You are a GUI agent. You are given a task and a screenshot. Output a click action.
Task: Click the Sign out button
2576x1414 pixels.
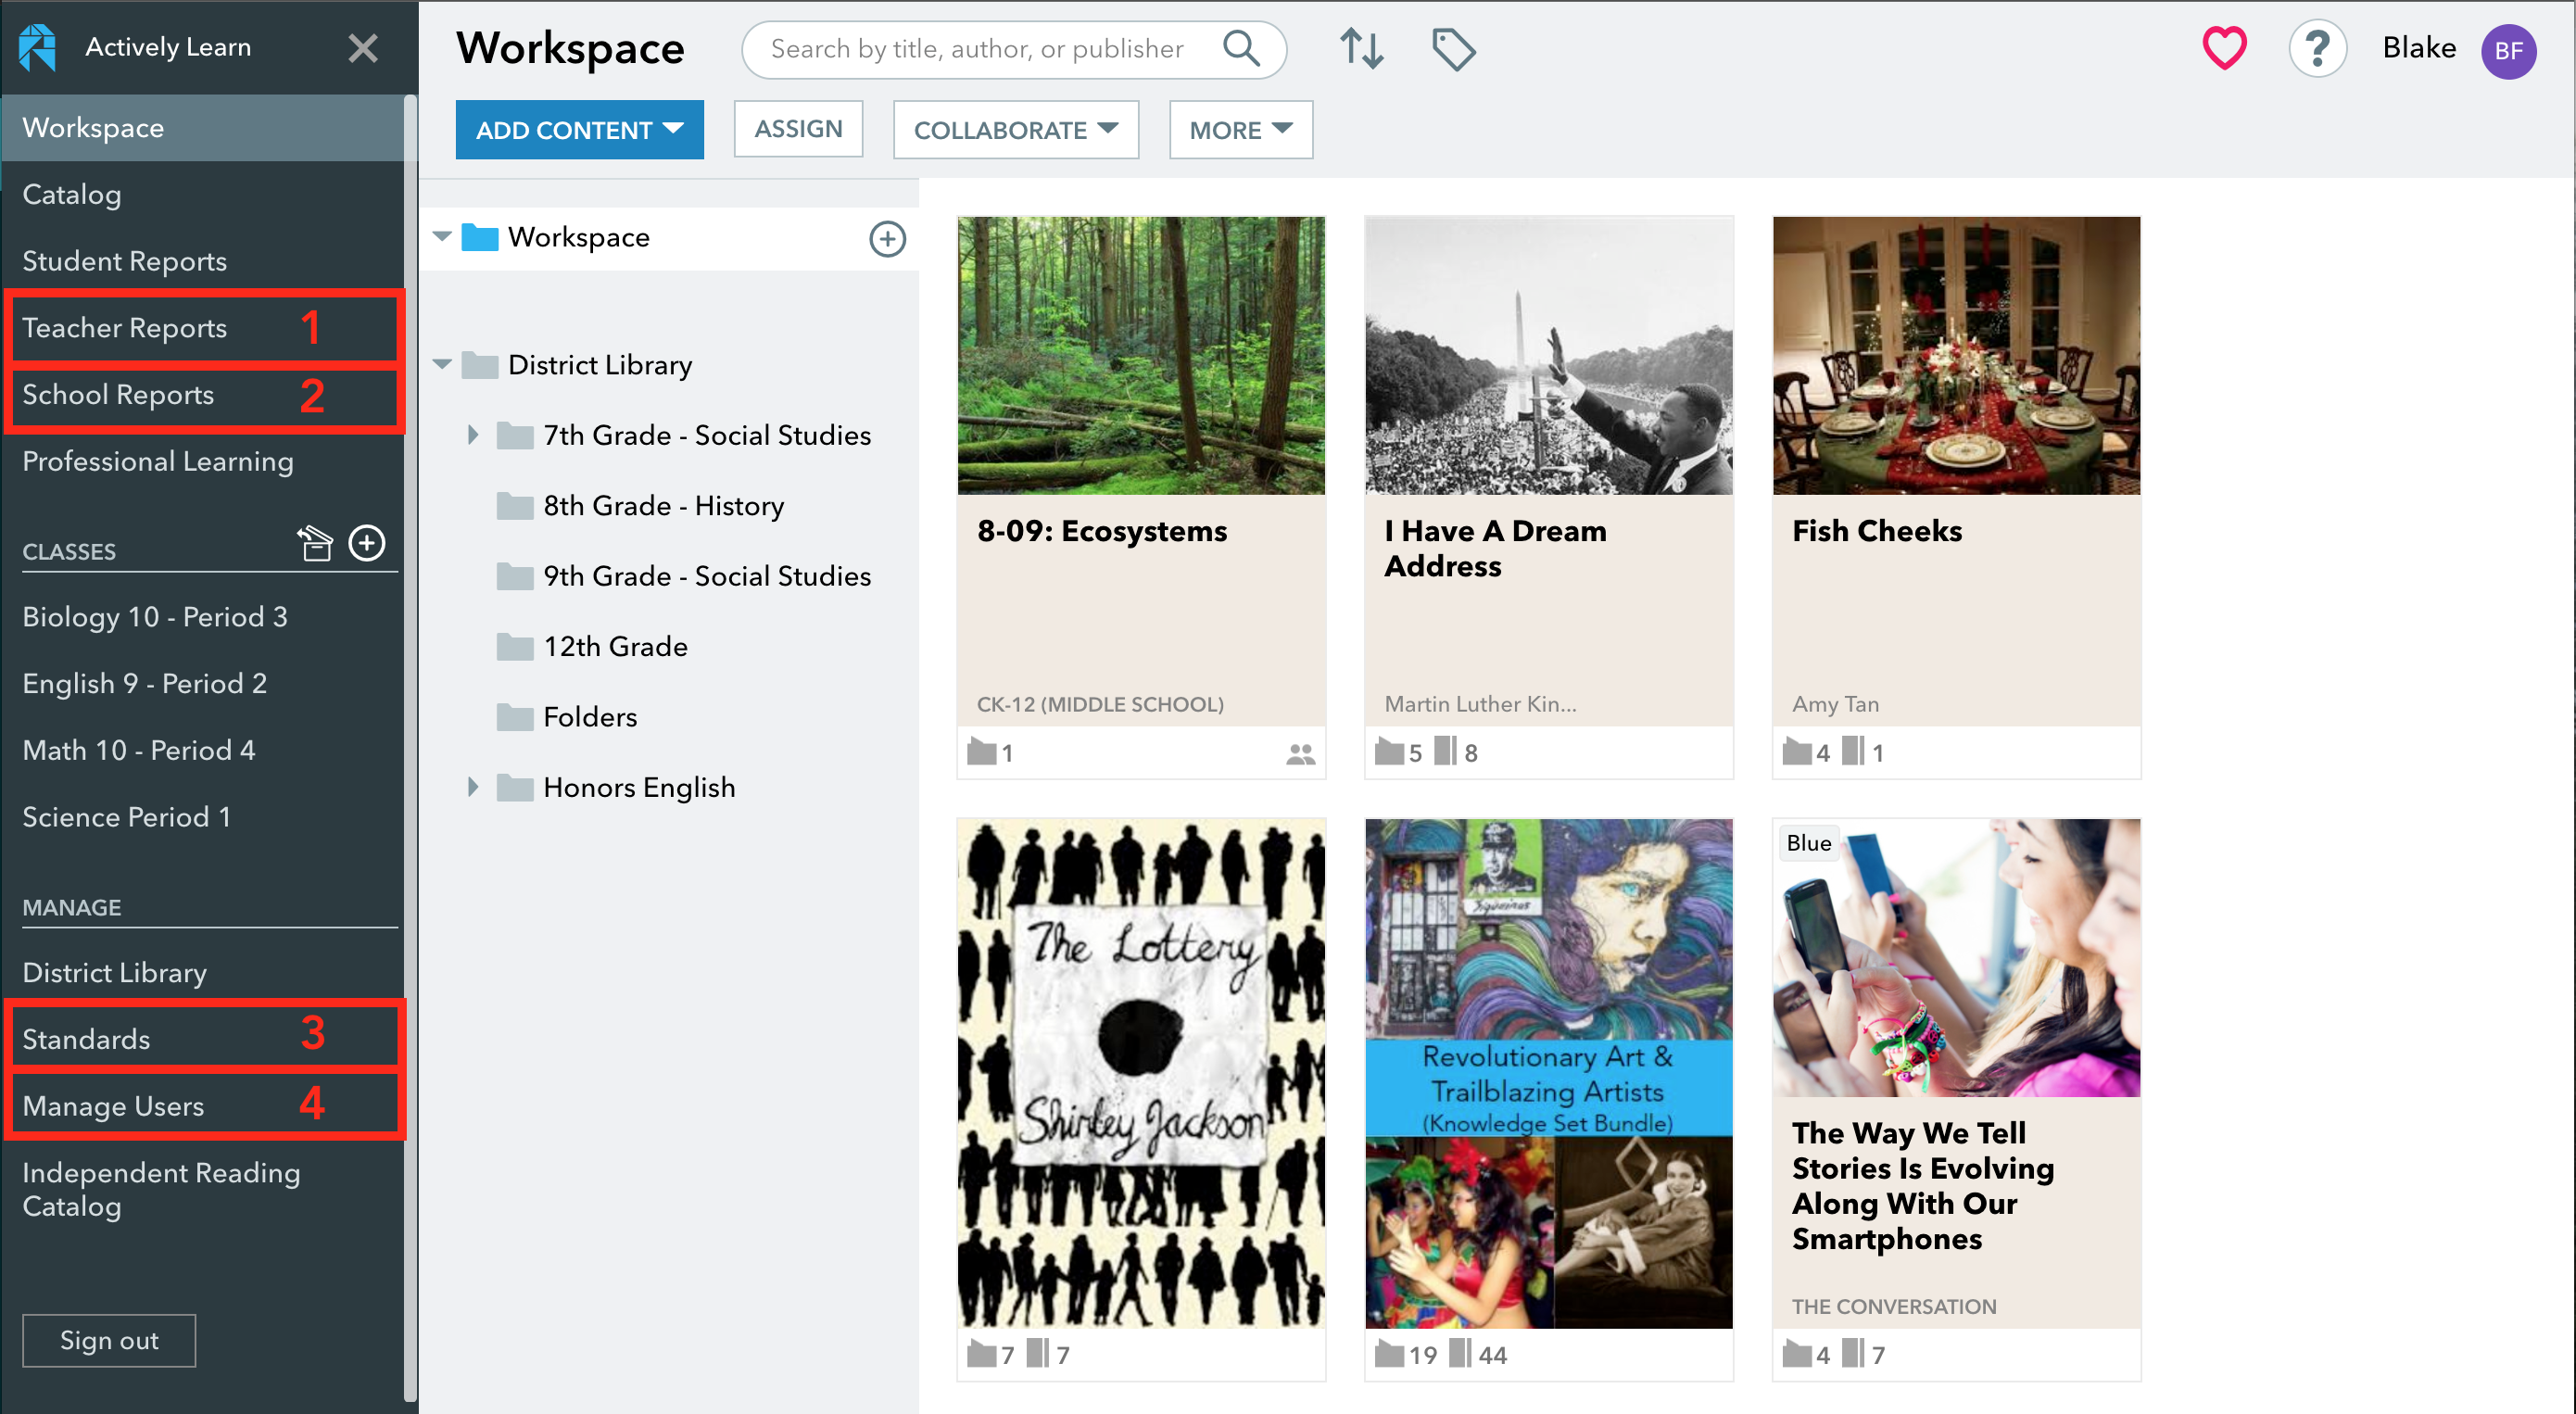coord(108,1340)
